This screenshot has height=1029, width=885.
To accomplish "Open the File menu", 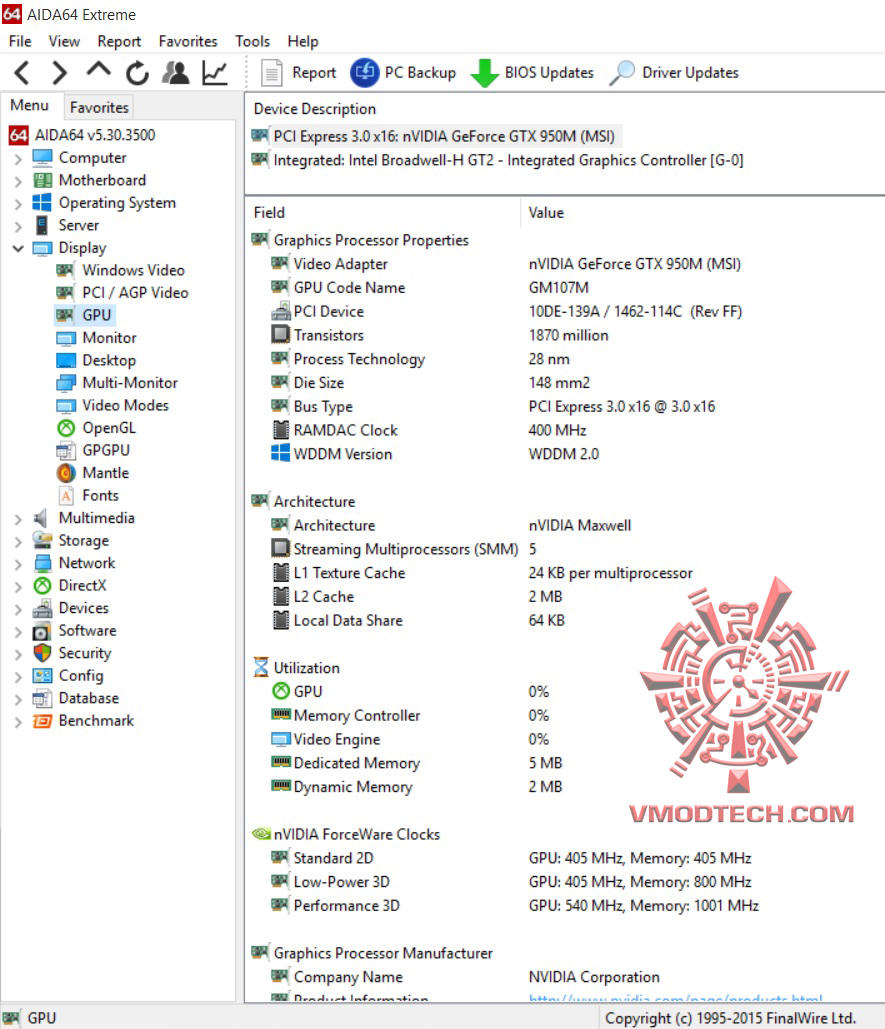I will 20,41.
